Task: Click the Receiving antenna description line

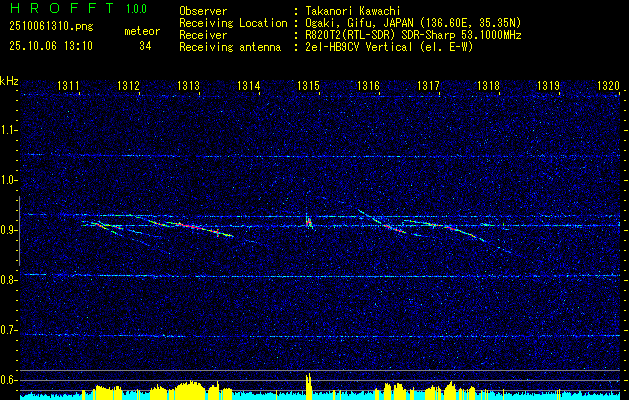Action: [326, 47]
